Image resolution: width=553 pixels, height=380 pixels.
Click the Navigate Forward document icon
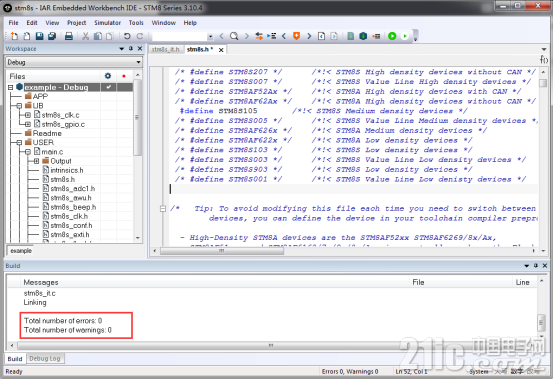pos(334,36)
